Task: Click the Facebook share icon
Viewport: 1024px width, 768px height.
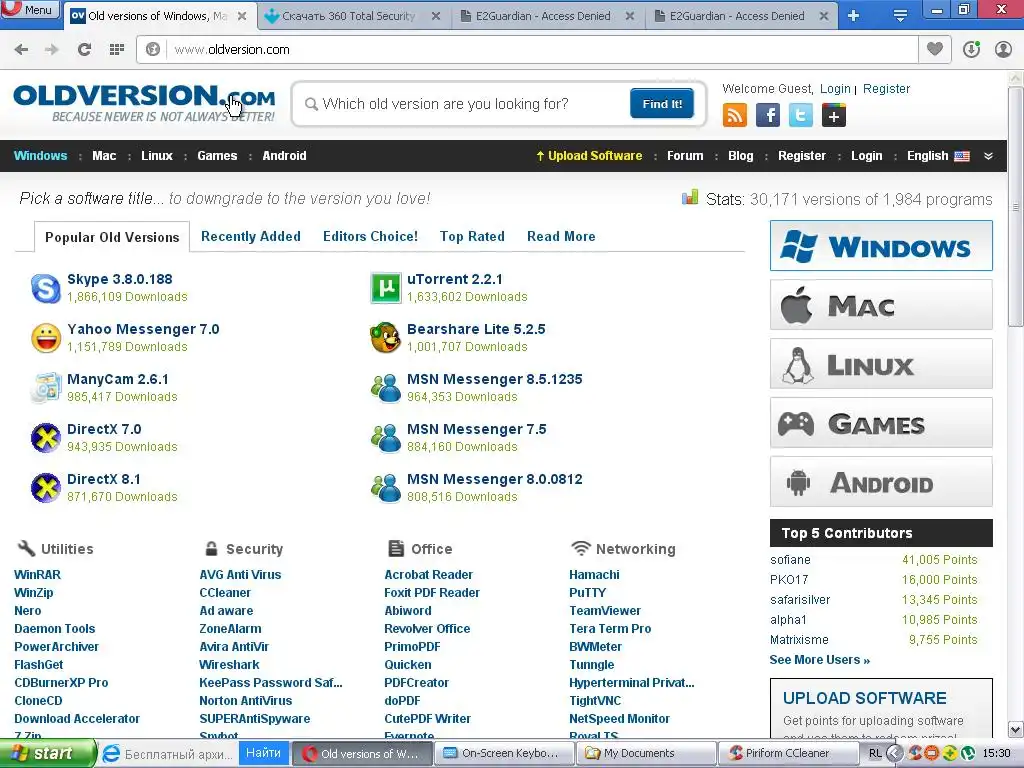Action: [768, 116]
